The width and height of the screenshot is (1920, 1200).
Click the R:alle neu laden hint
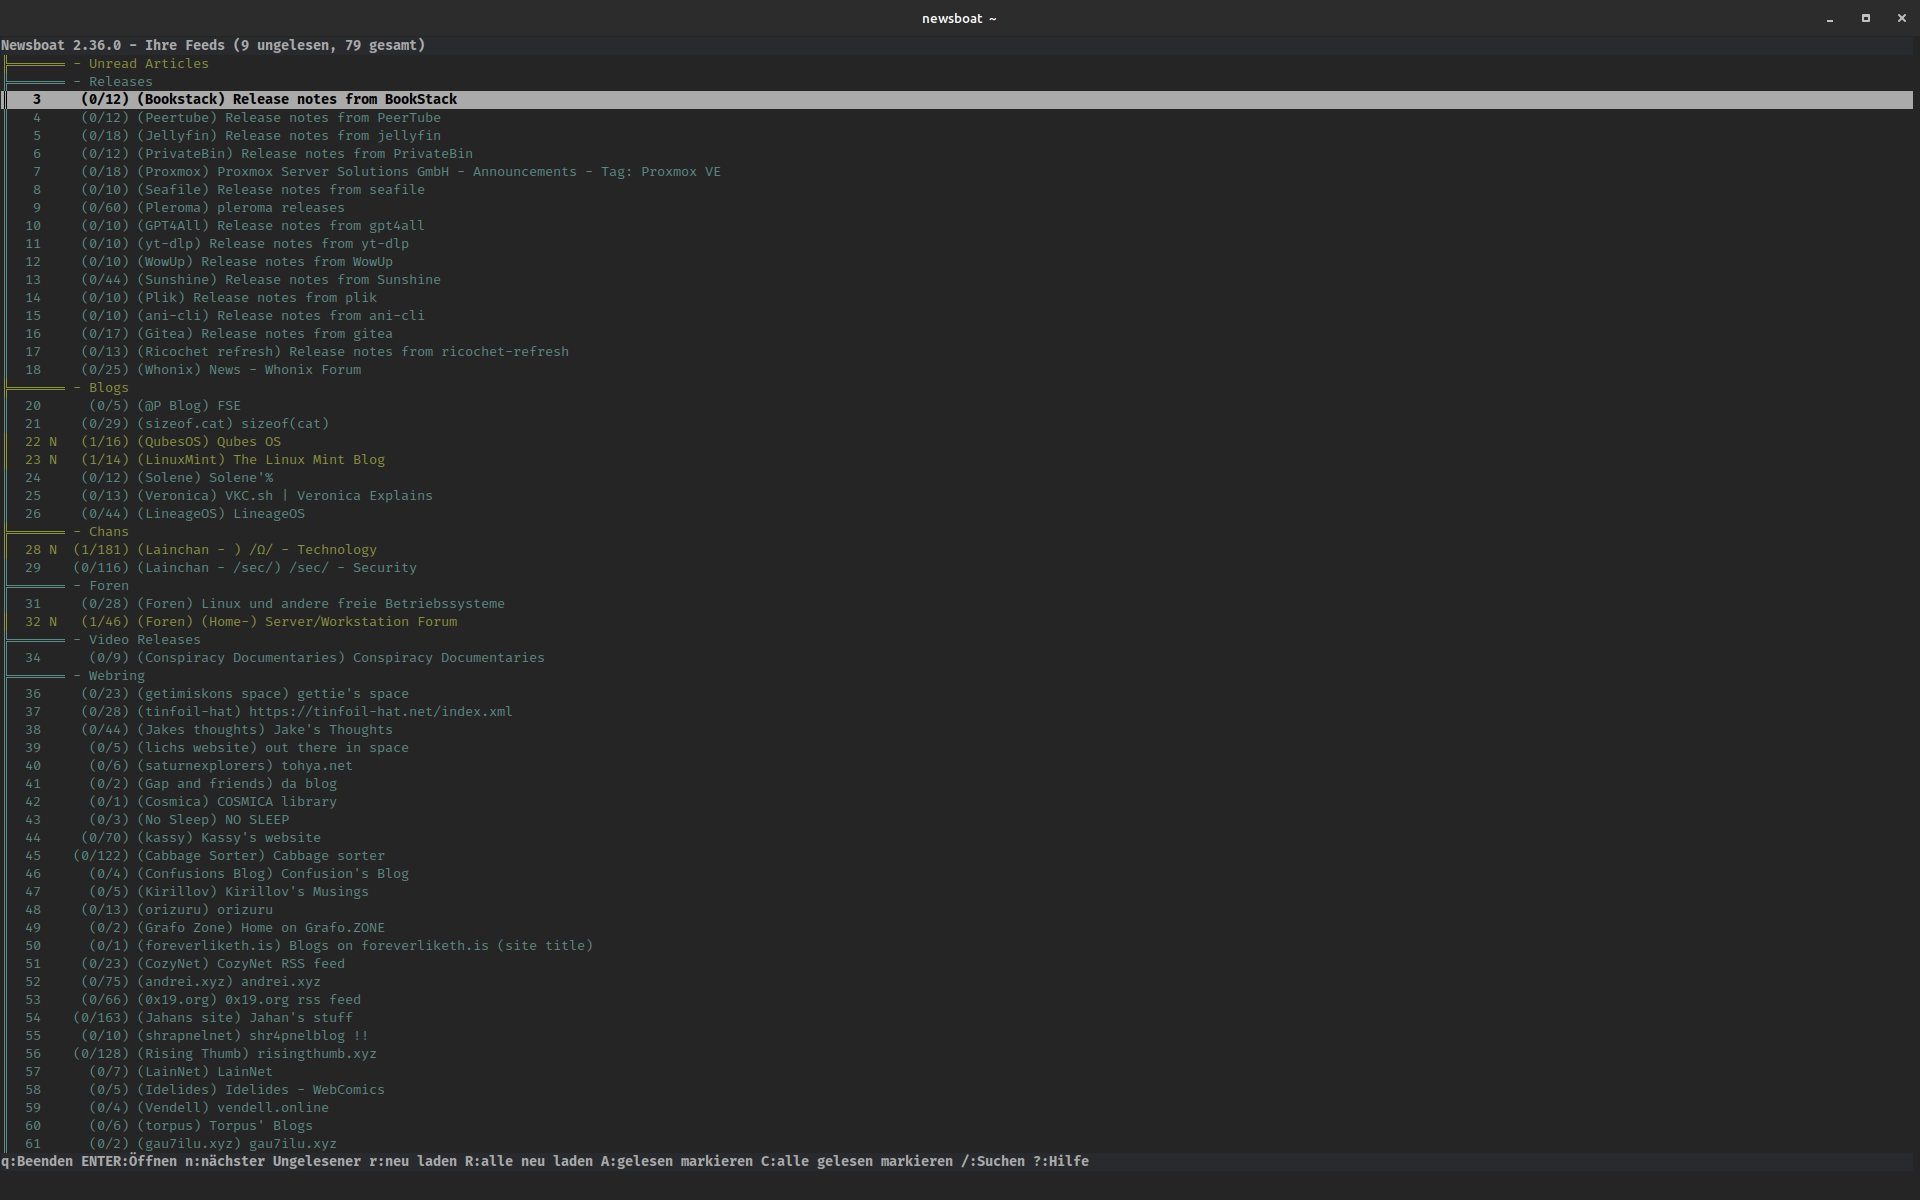point(528,1162)
